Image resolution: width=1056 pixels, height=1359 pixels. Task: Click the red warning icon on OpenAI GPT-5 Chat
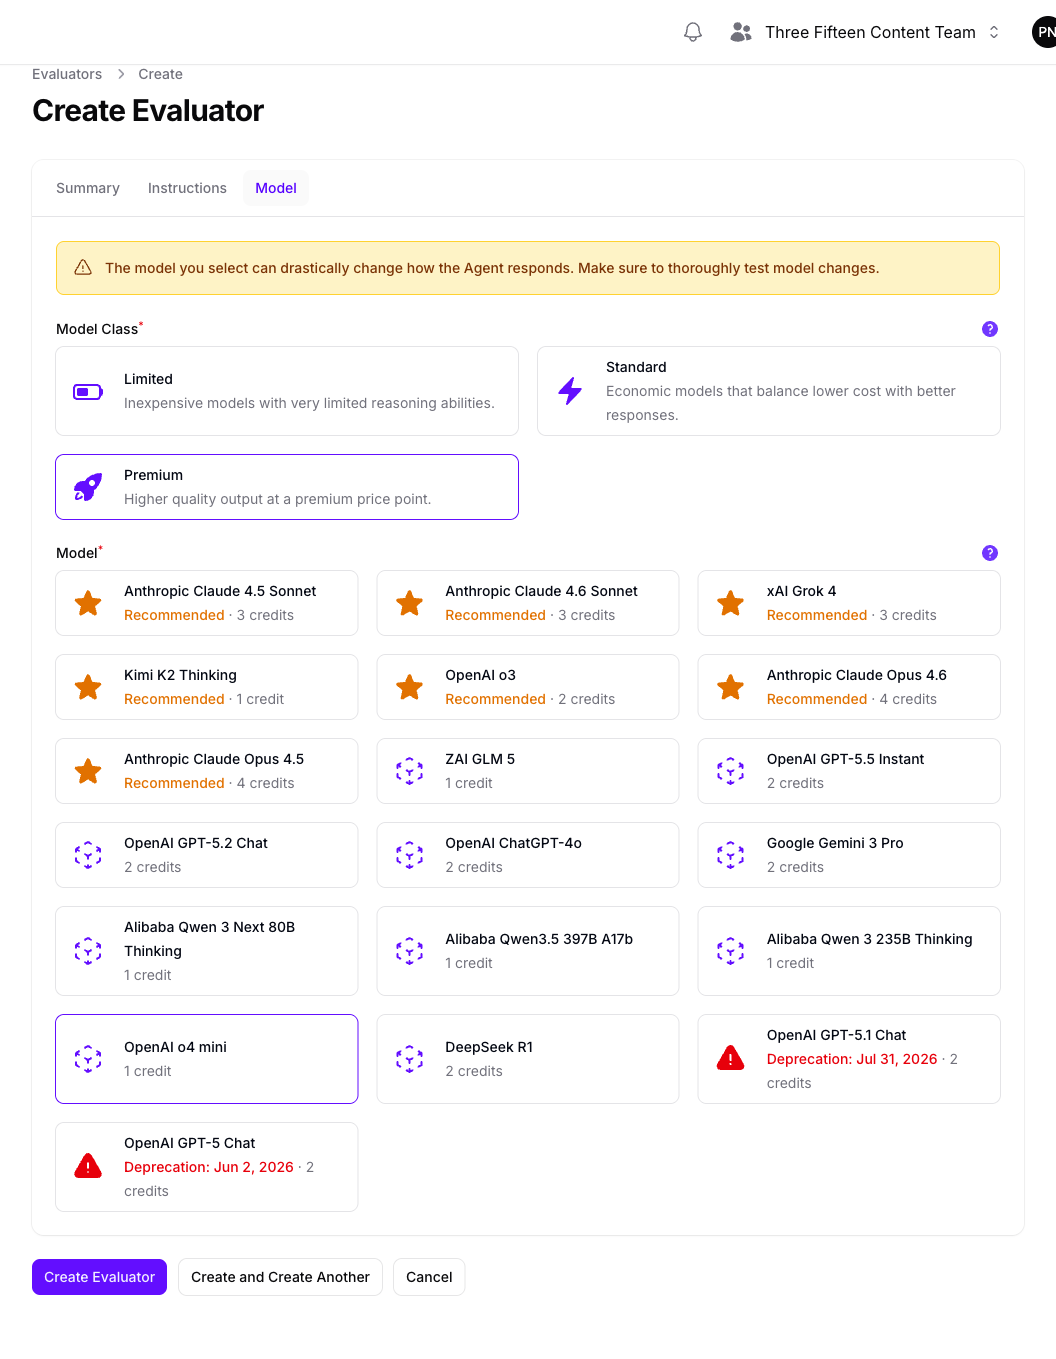[x=88, y=1166]
